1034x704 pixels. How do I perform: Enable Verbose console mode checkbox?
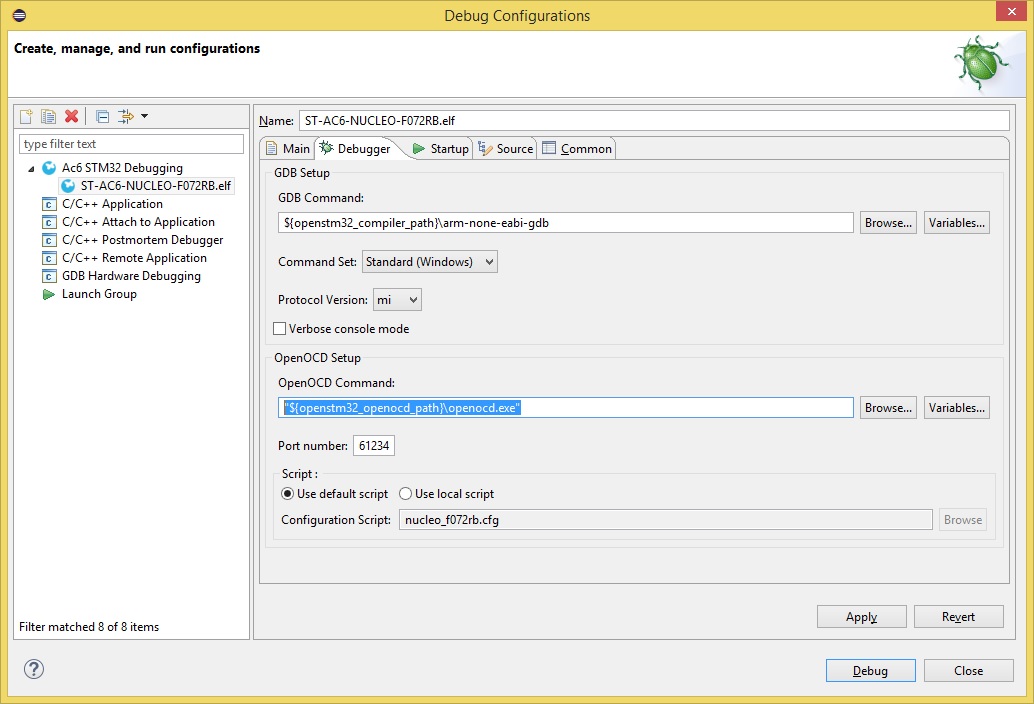coord(280,329)
